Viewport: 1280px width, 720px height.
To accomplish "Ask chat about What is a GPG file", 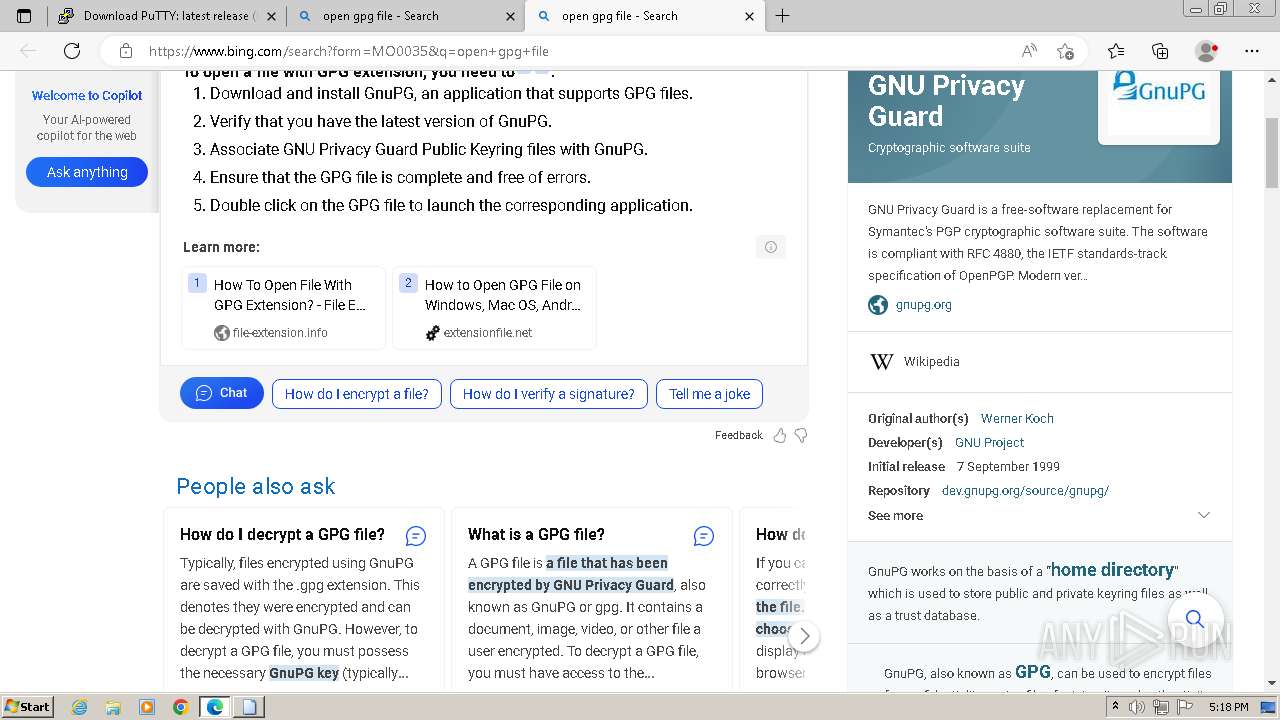I will pos(704,536).
